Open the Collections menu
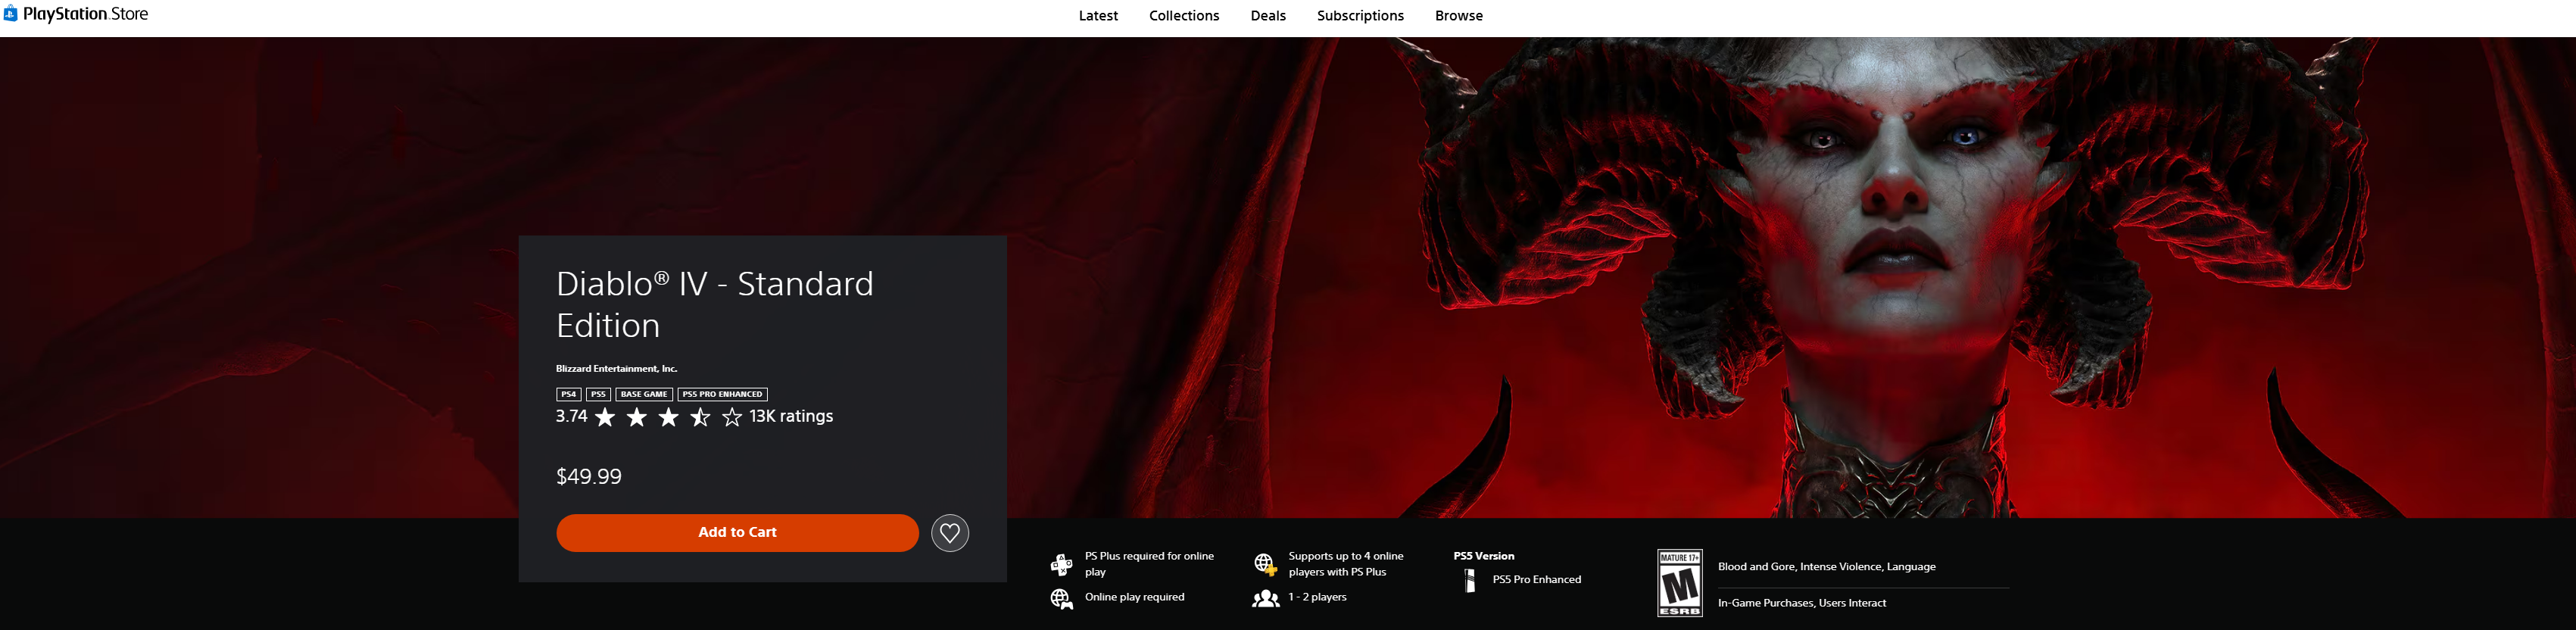This screenshot has width=2576, height=630. click(x=1183, y=16)
